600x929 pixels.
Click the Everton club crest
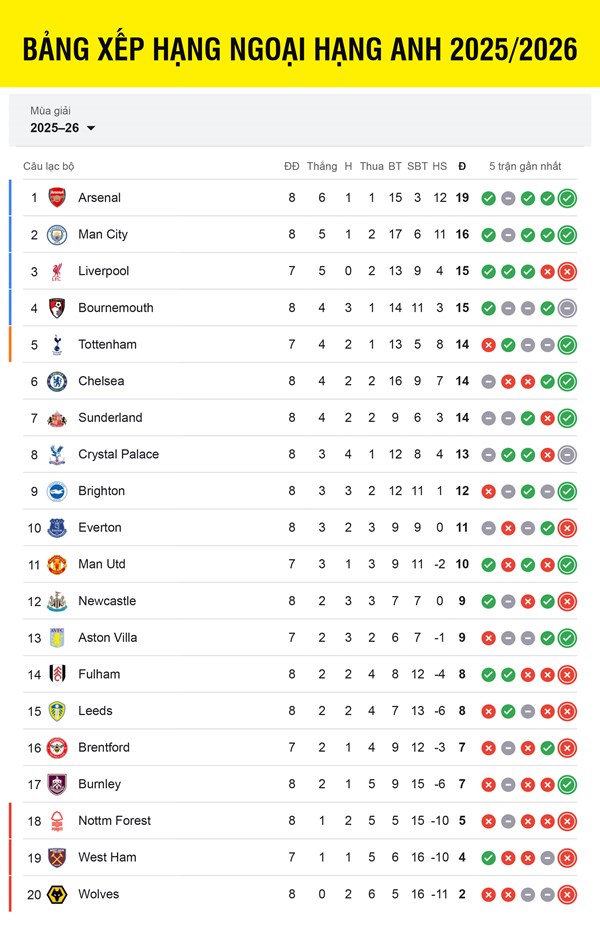[x=57, y=528]
